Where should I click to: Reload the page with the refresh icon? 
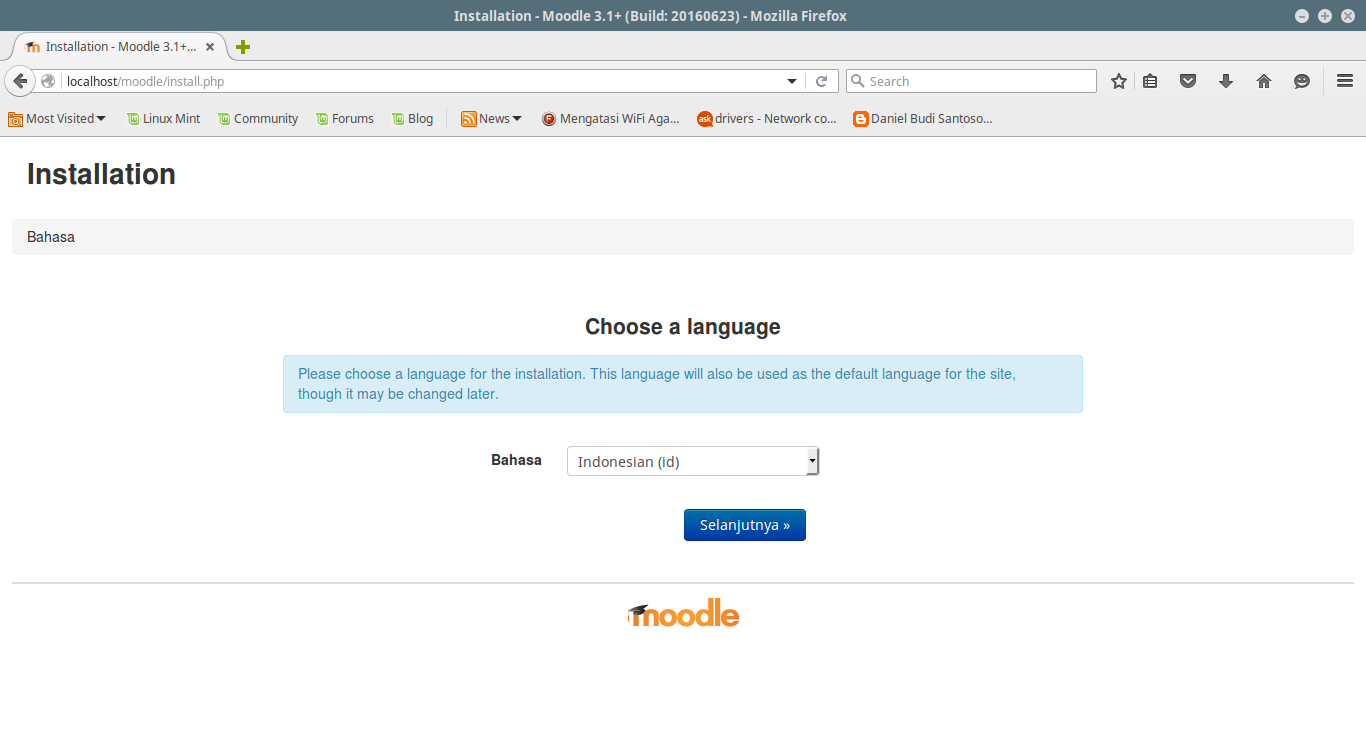tap(822, 81)
